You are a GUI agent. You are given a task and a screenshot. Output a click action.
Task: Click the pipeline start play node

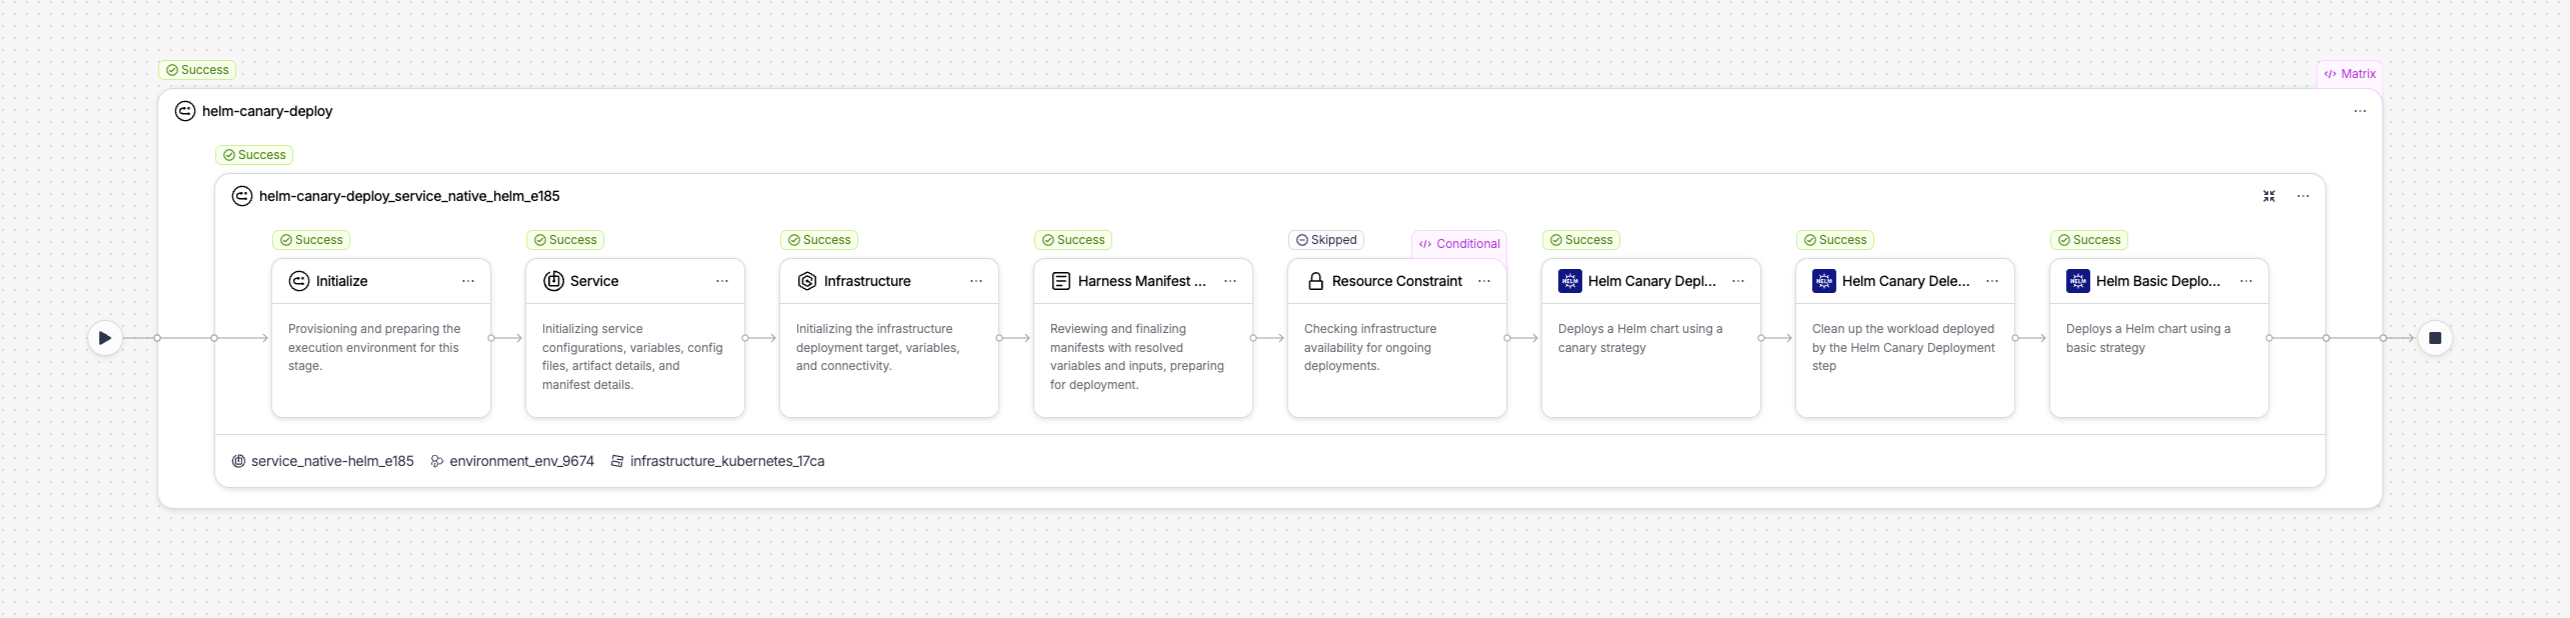[105, 338]
